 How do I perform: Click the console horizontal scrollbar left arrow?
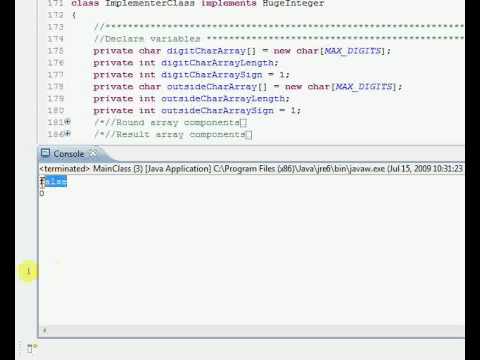point(45,331)
